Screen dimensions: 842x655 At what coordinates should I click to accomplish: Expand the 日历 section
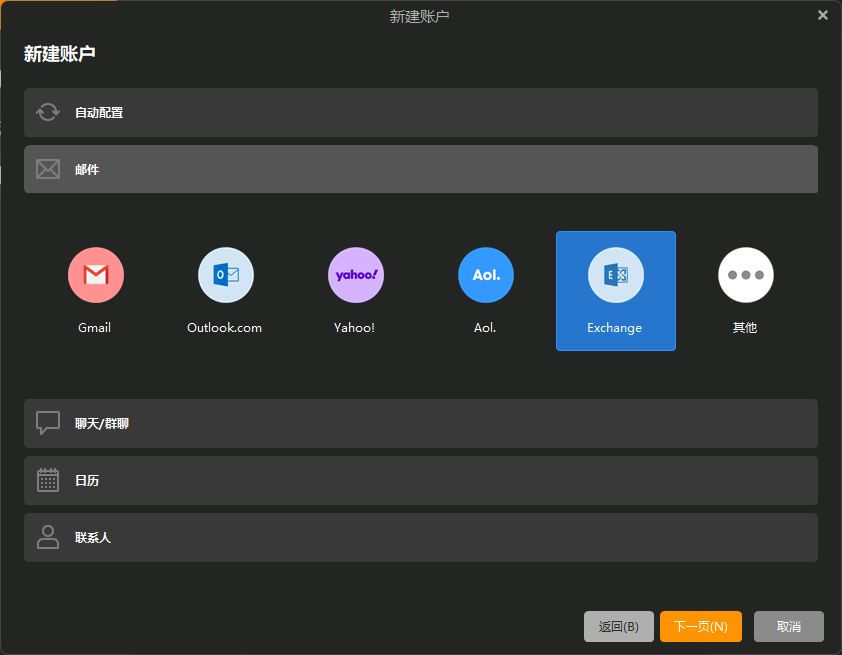tap(421, 481)
